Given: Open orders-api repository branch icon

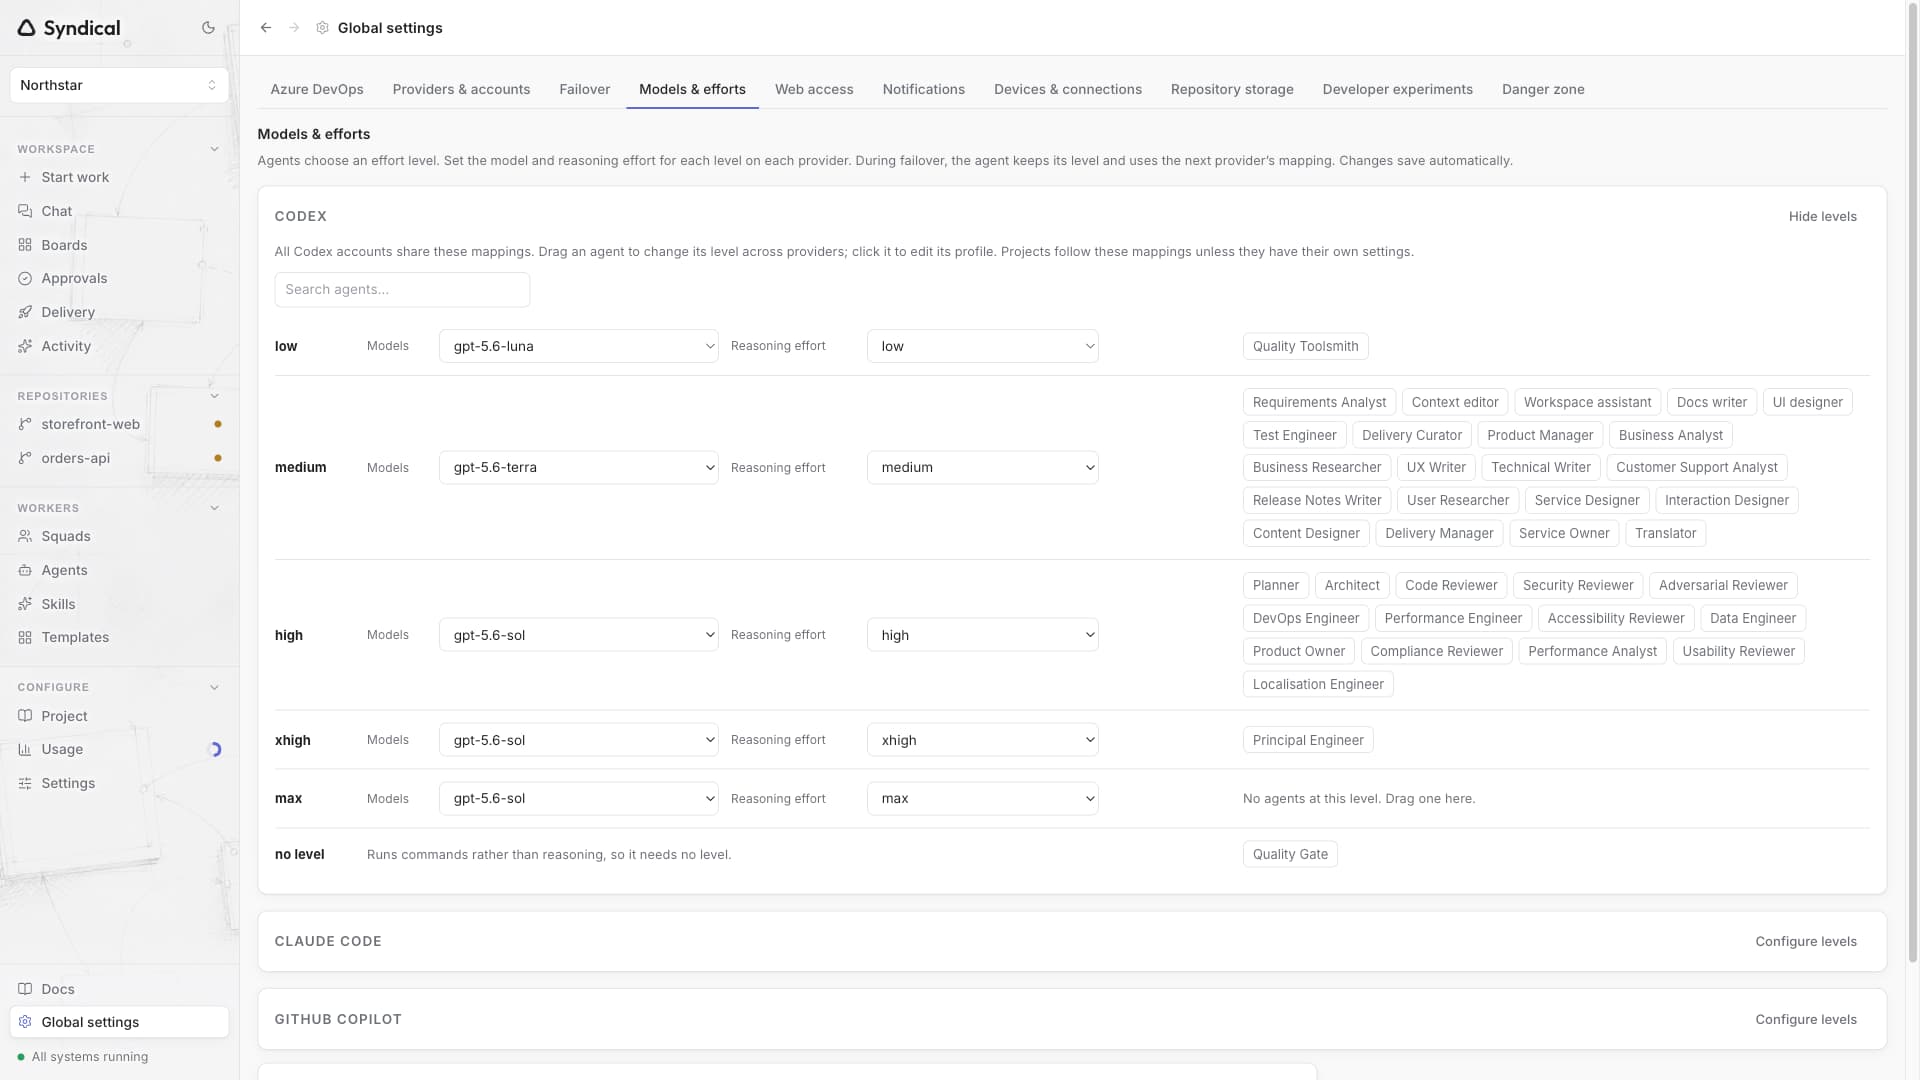Looking at the screenshot, I should point(25,458).
